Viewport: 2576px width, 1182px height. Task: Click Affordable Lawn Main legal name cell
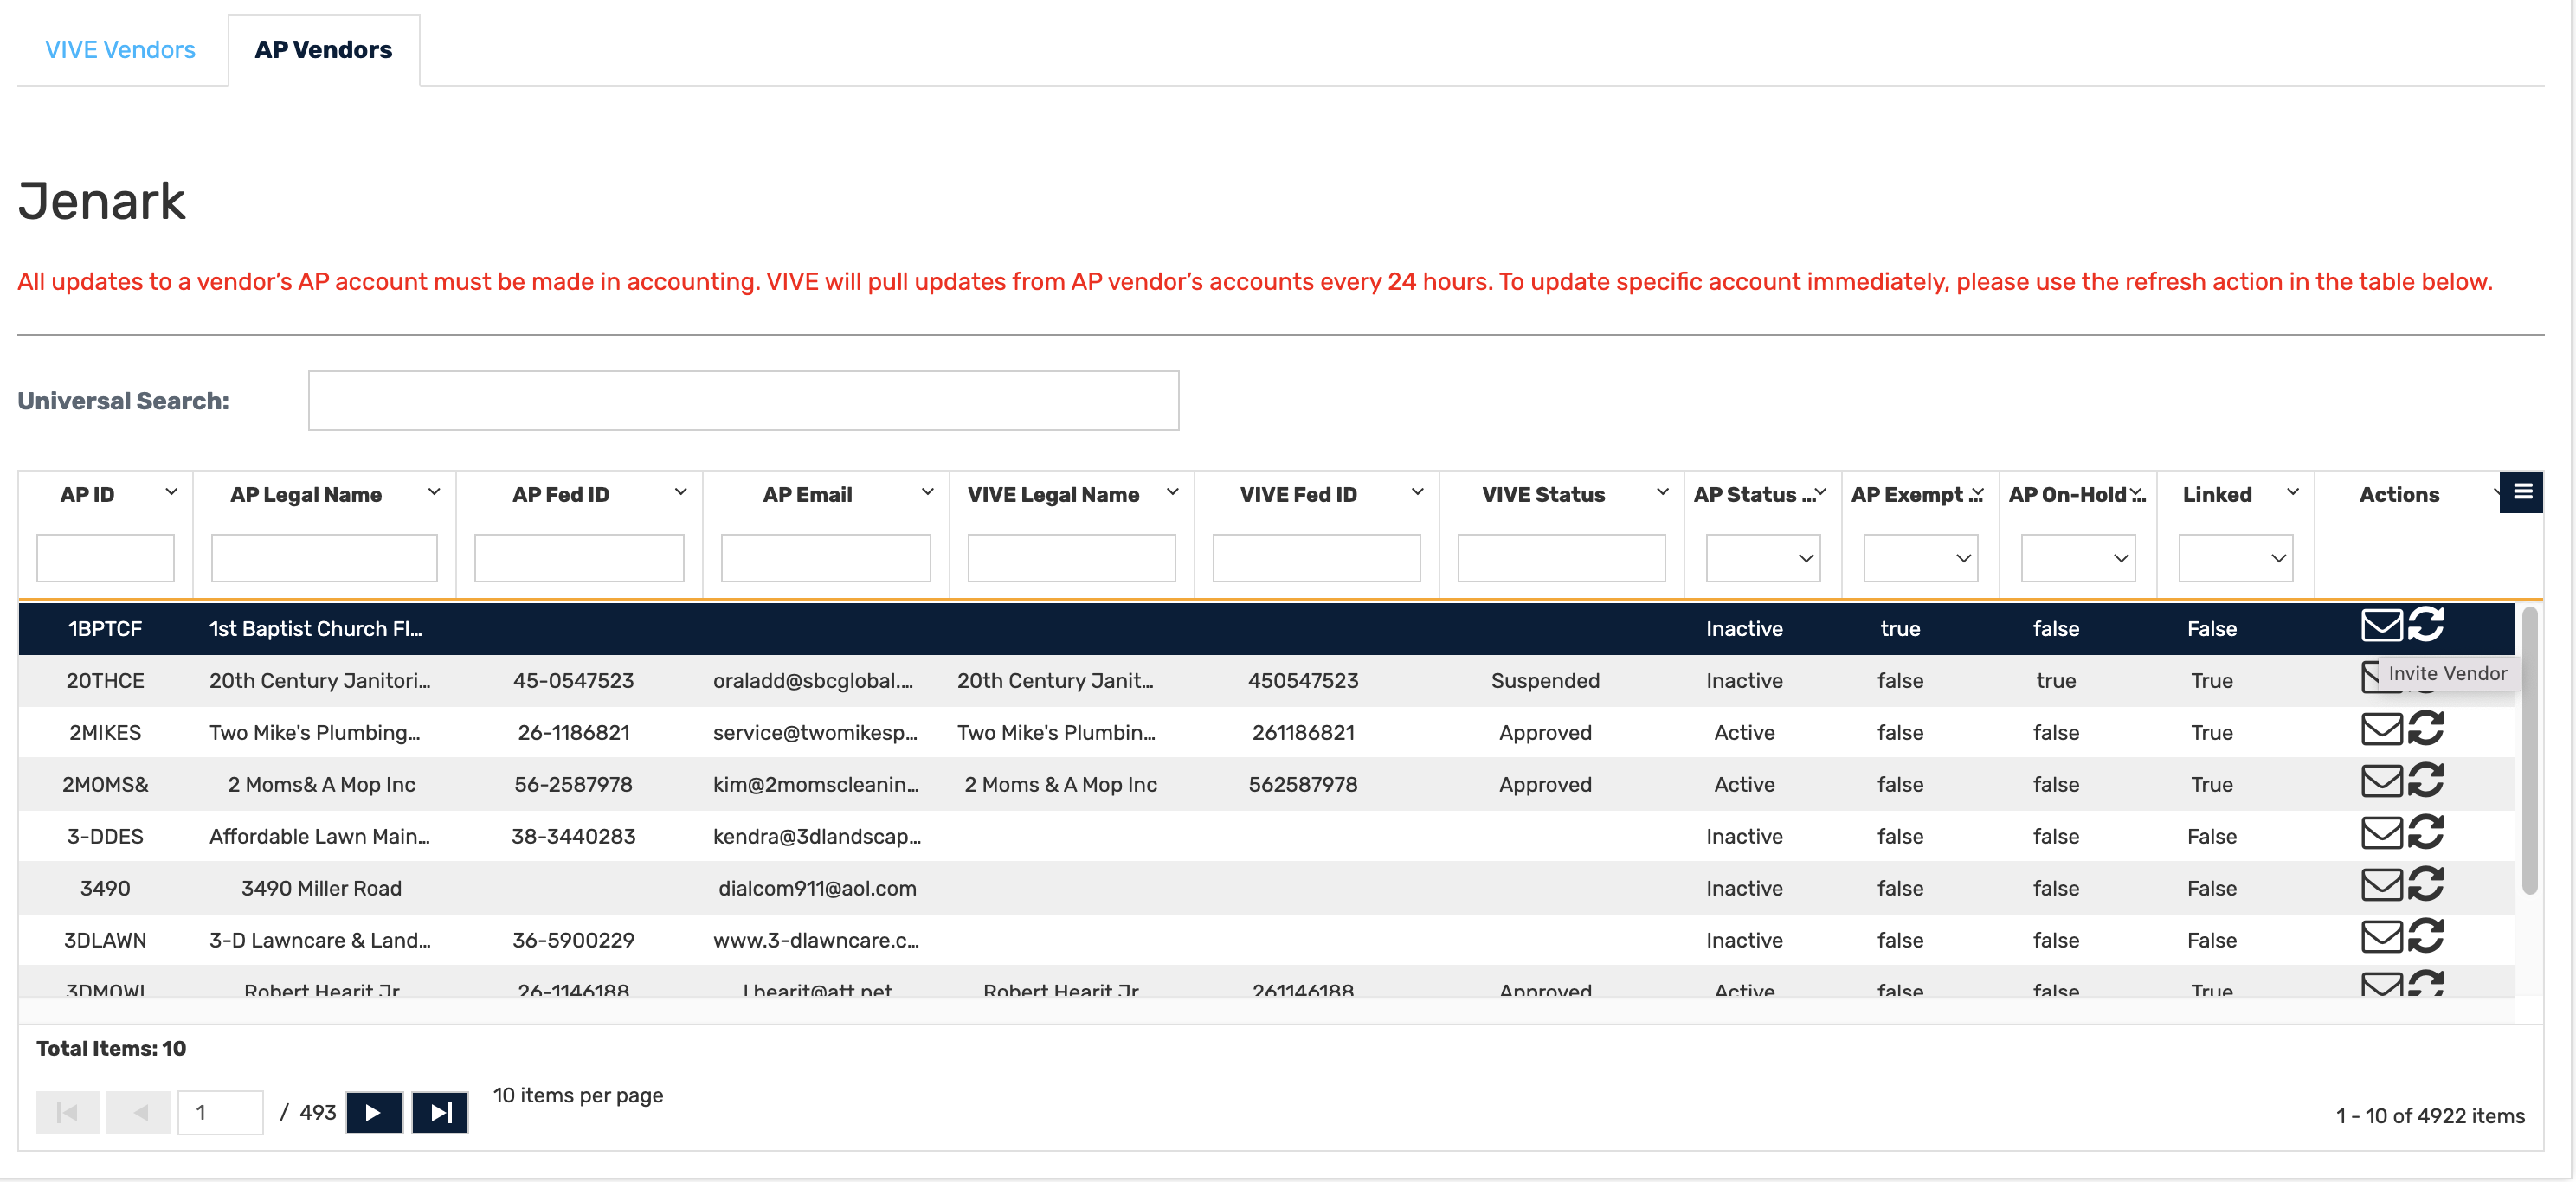click(319, 837)
